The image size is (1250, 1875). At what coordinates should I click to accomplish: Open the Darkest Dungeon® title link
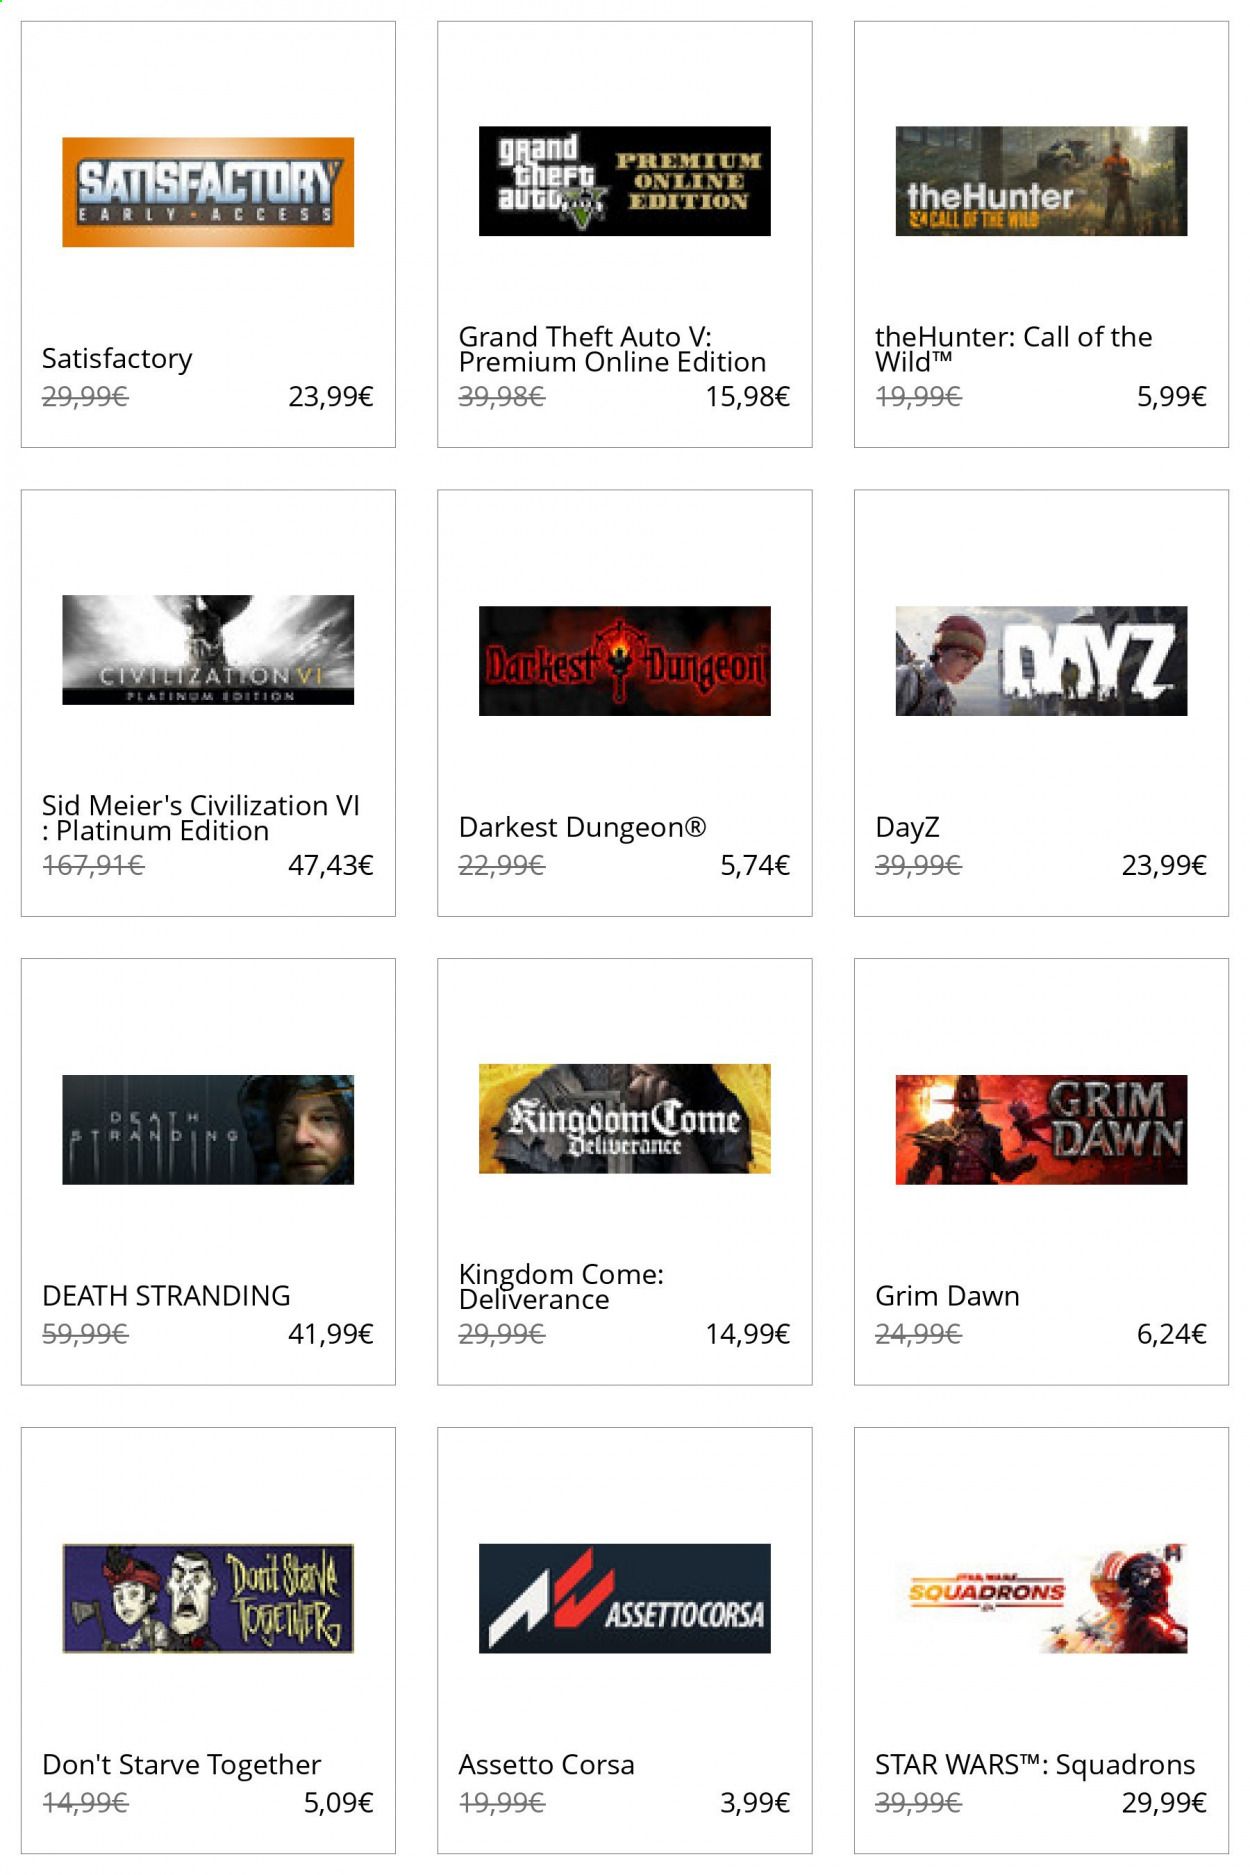(582, 827)
